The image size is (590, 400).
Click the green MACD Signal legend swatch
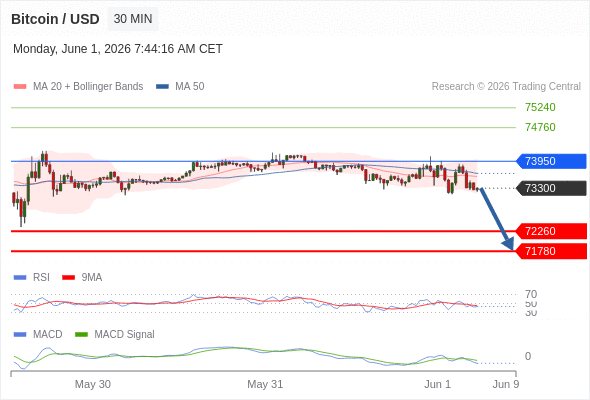tap(81, 335)
